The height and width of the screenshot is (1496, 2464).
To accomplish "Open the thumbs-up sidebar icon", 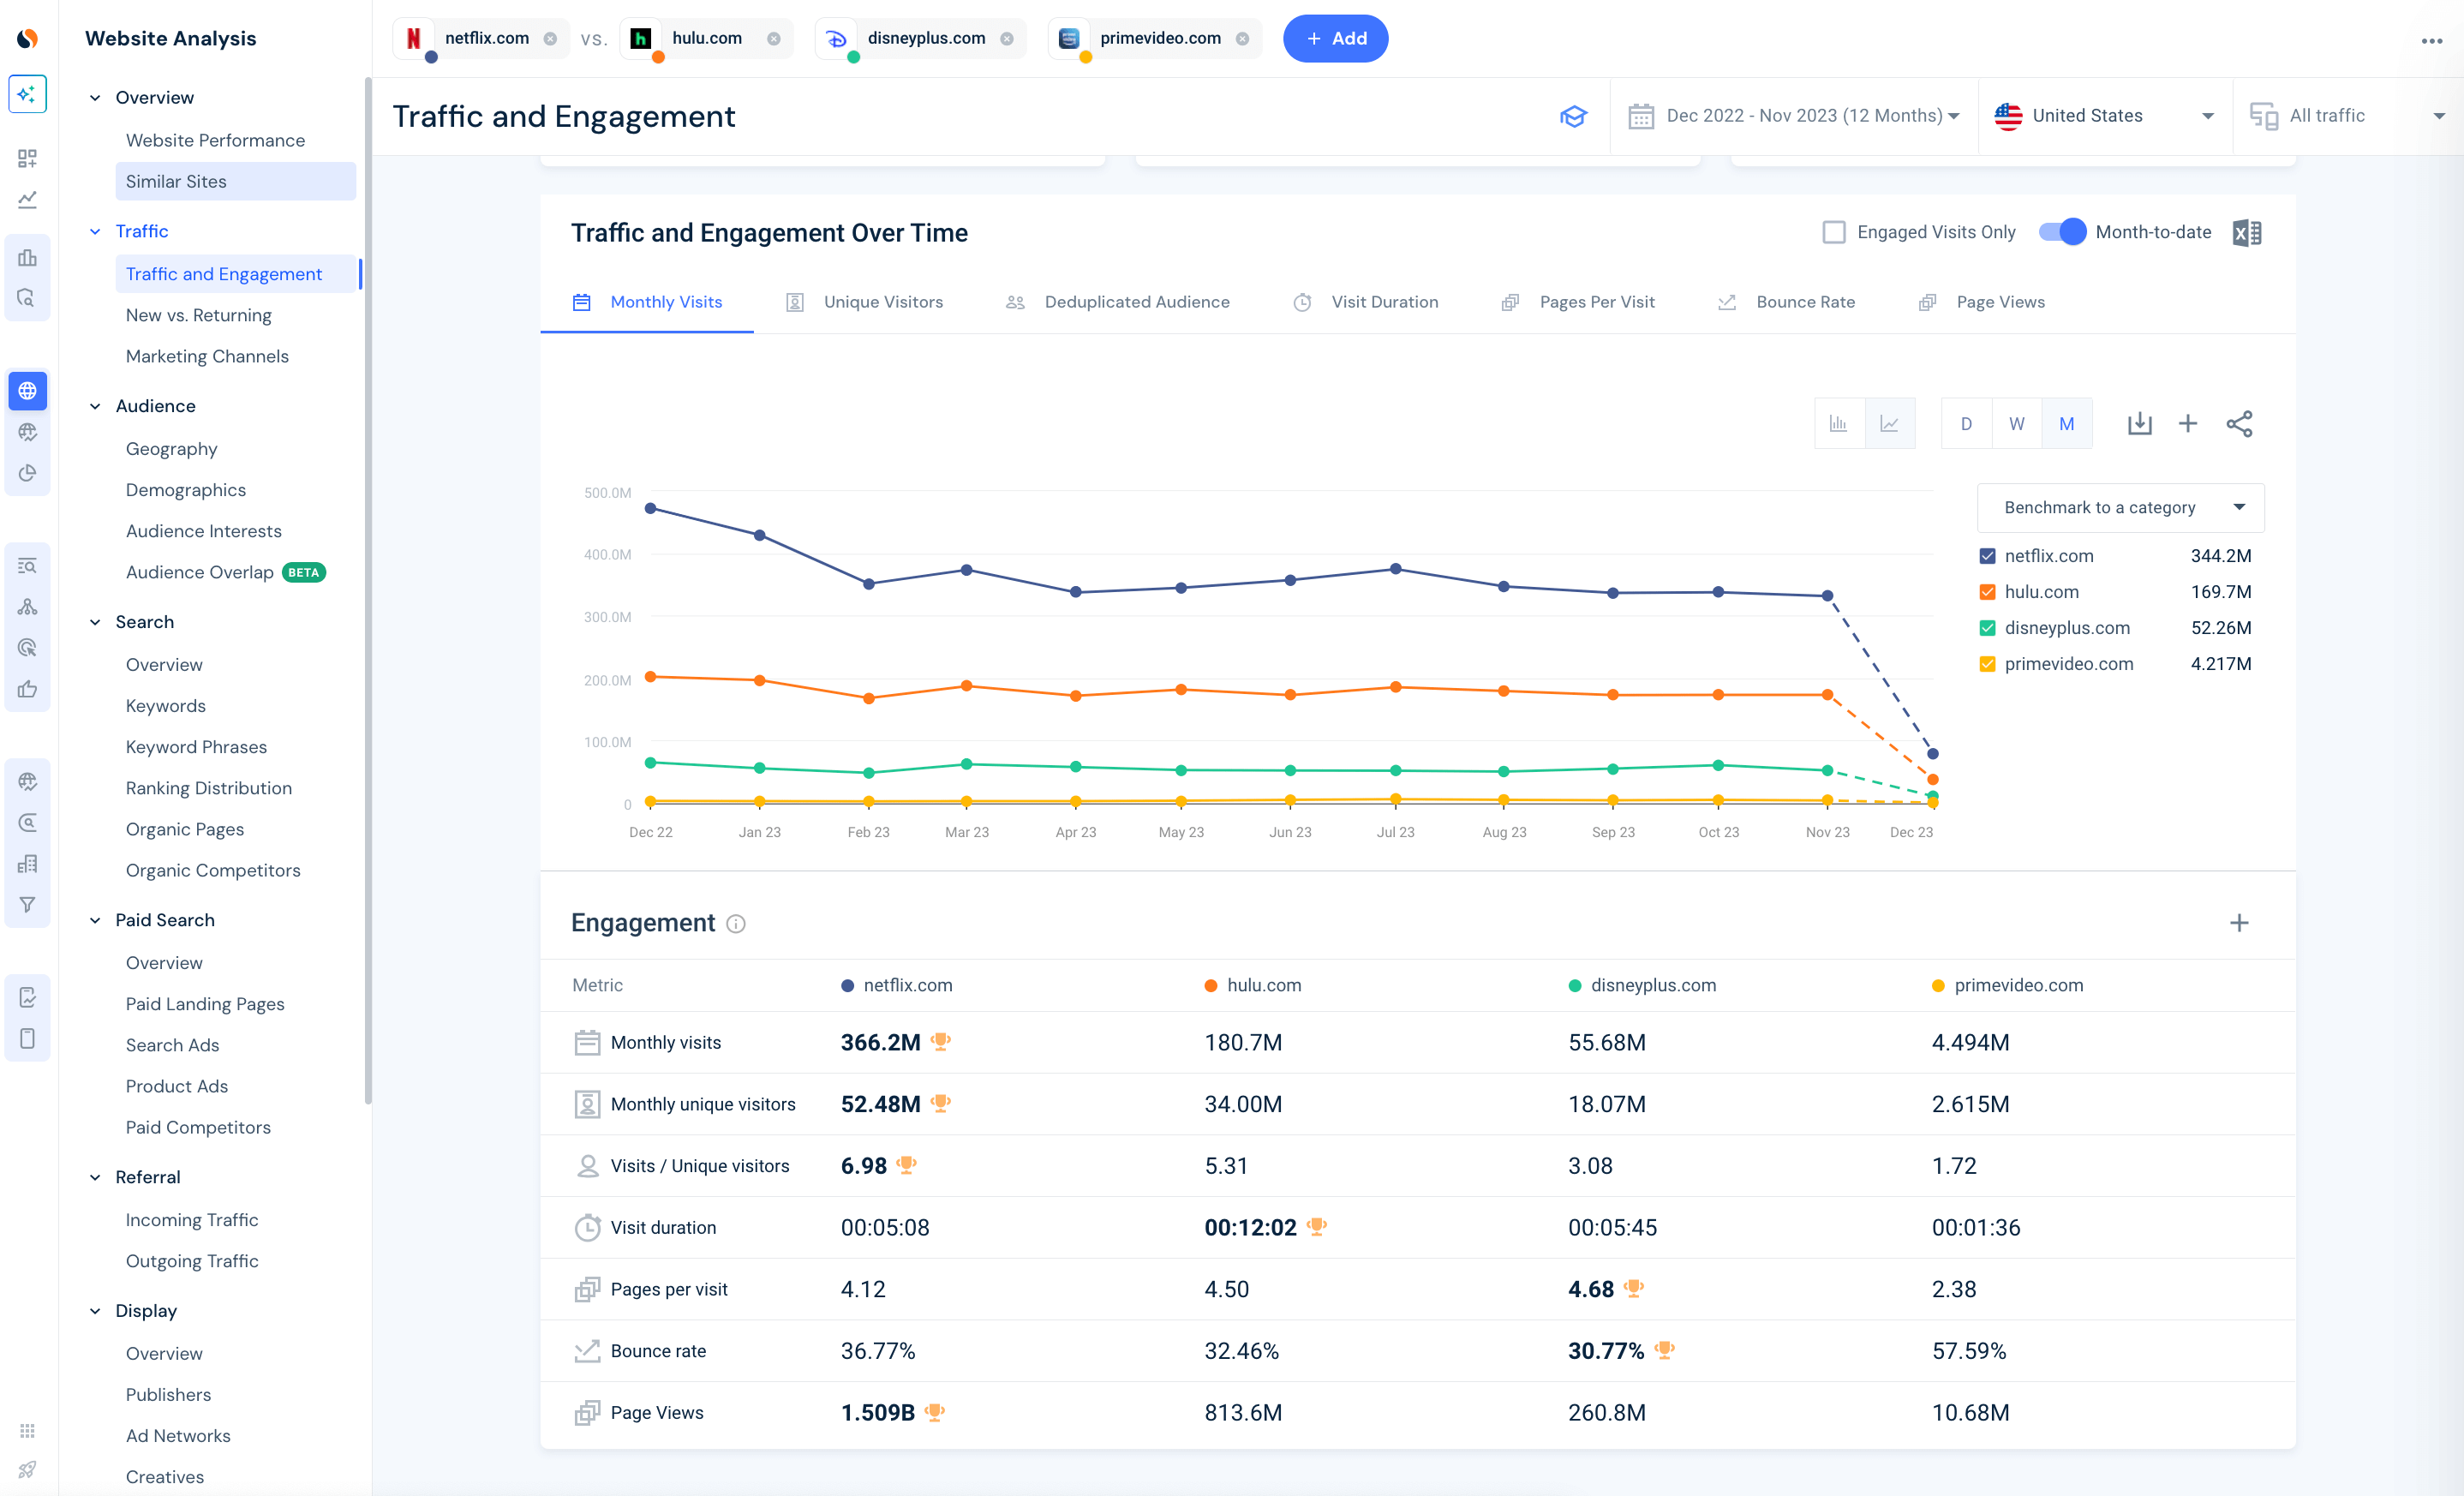I will tap(27, 688).
